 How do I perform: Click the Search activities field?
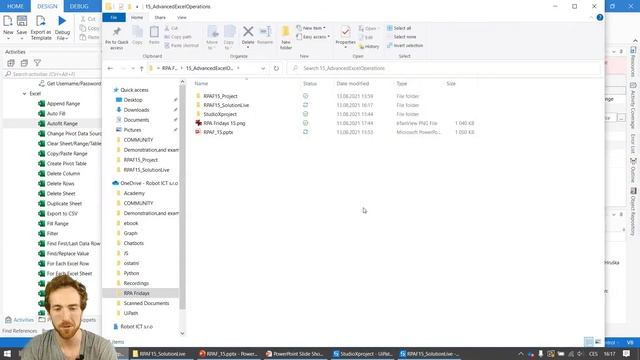52,74
